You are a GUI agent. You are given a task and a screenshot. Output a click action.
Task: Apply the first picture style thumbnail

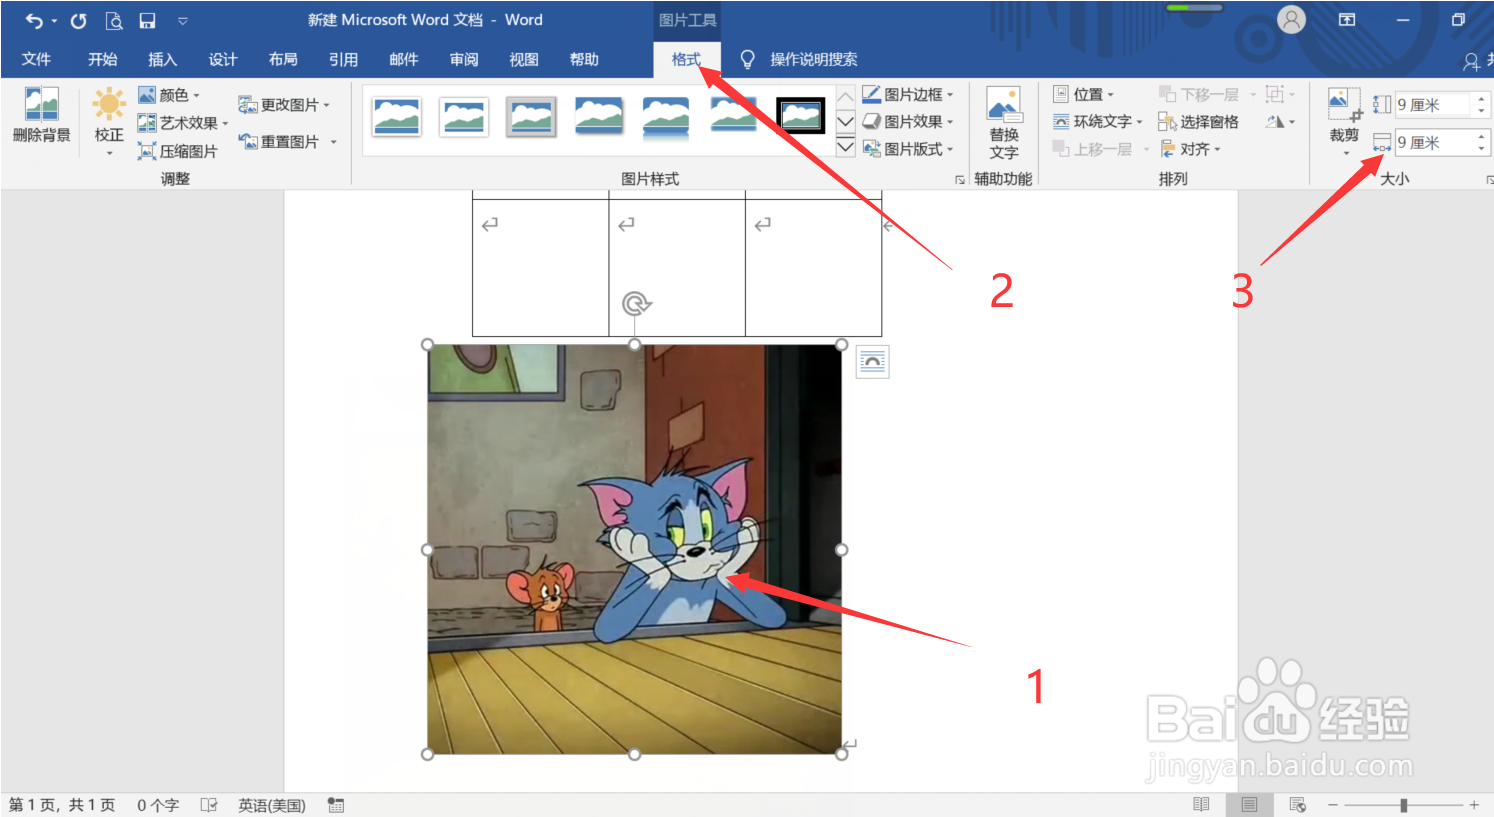click(396, 117)
